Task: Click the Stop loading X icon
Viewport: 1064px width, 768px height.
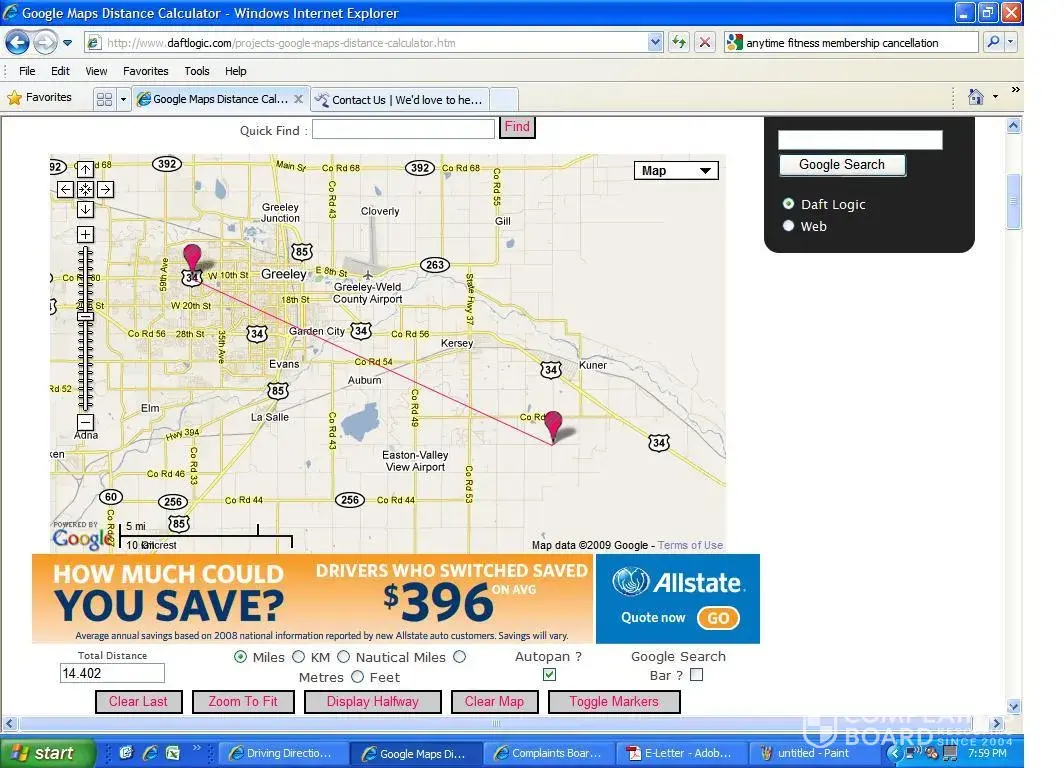Action: coord(705,42)
